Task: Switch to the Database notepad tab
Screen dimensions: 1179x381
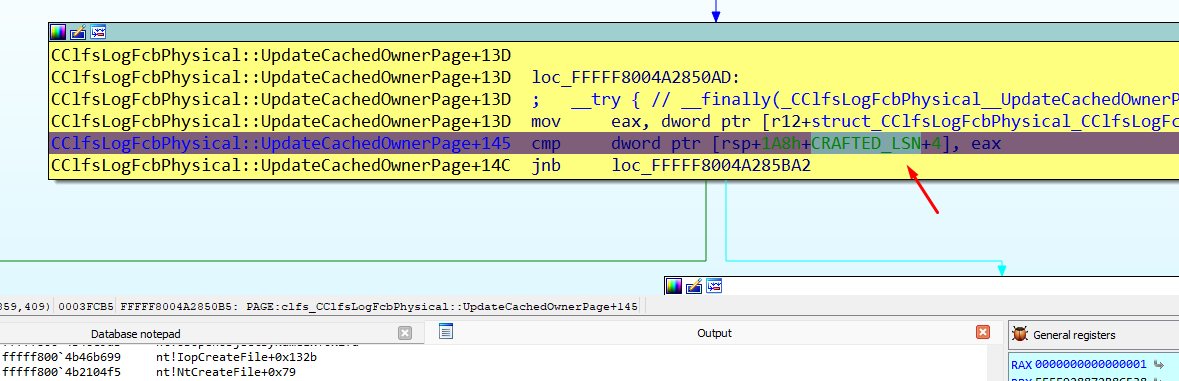Action: [x=135, y=334]
